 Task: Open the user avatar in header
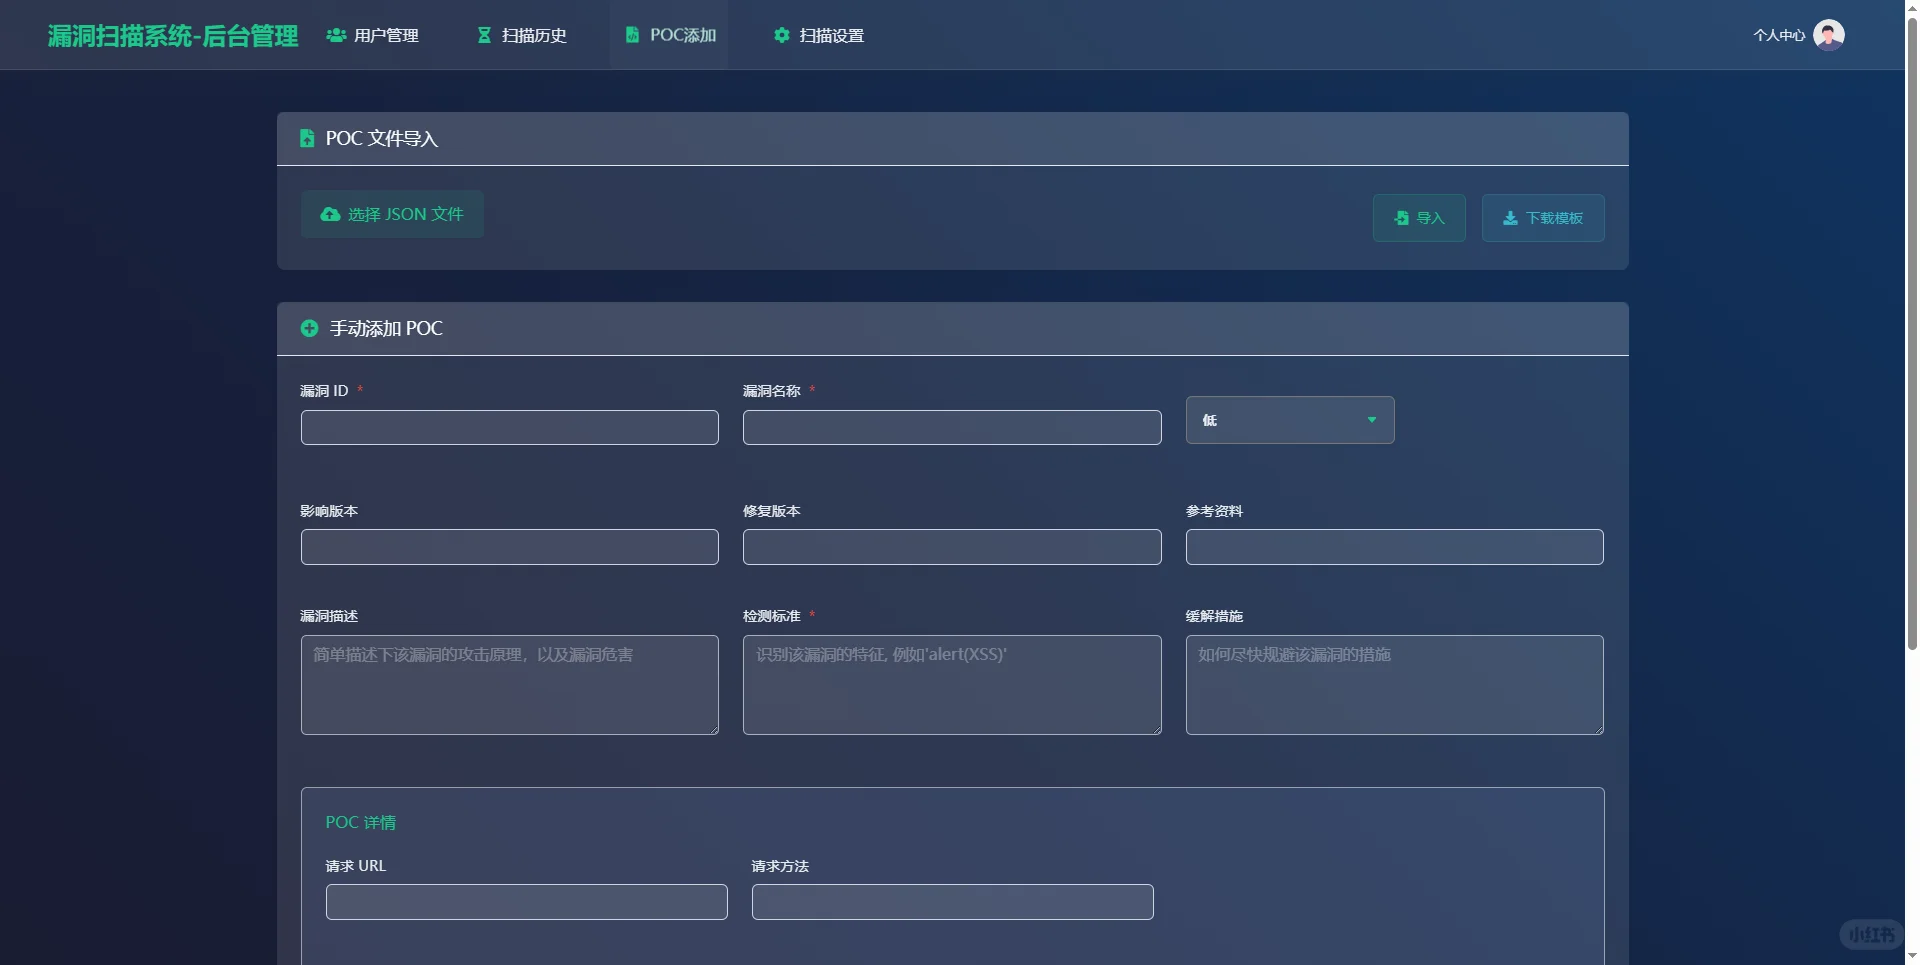[x=1829, y=35]
